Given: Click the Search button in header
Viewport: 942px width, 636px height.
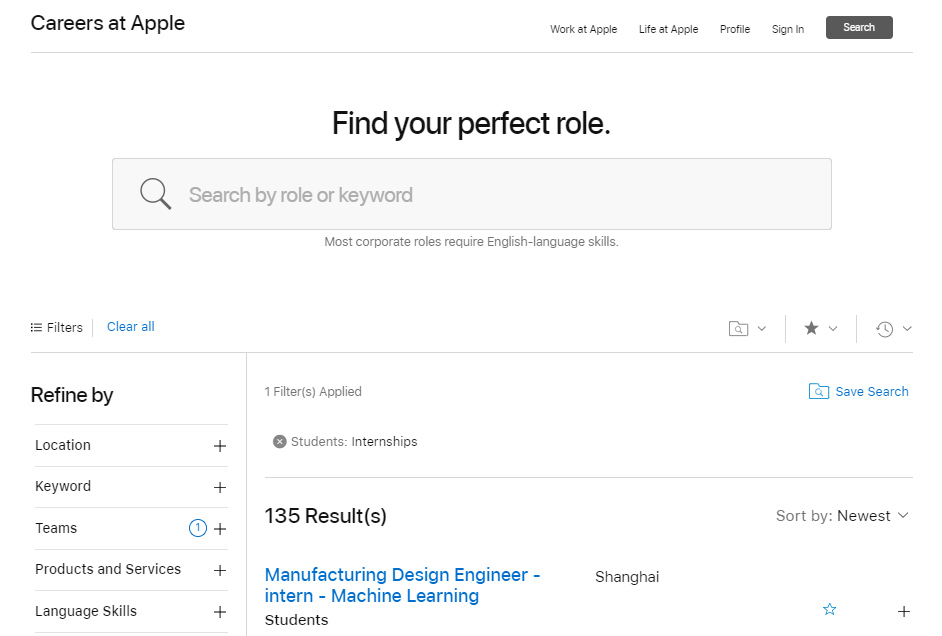Looking at the screenshot, I should click(859, 28).
